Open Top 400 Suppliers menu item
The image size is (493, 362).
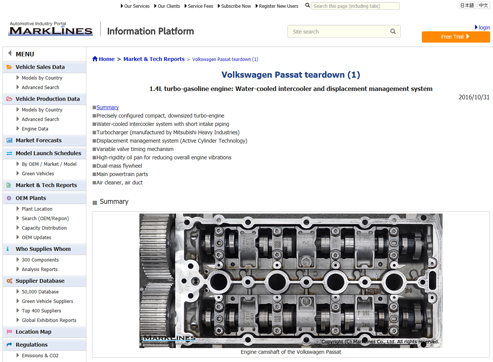point(41,311)
